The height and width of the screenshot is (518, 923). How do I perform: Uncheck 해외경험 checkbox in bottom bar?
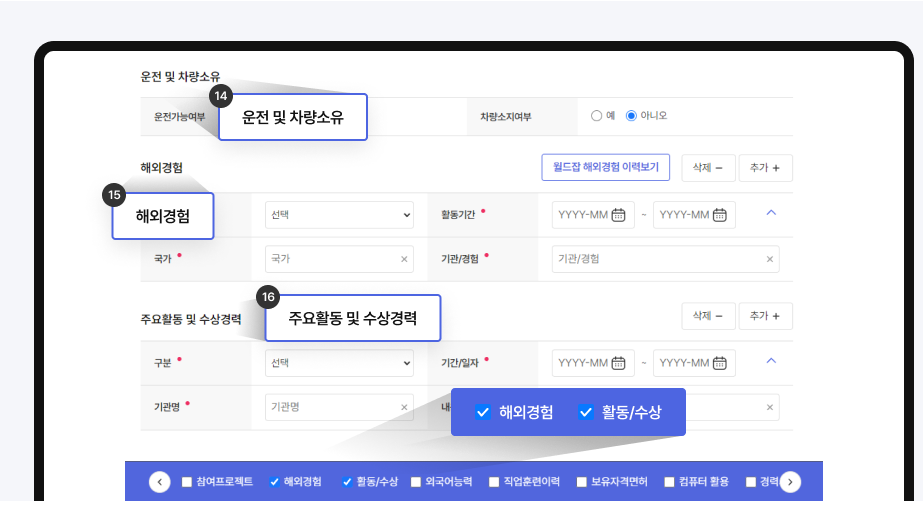pyautogui.click(x=274, y=482)
